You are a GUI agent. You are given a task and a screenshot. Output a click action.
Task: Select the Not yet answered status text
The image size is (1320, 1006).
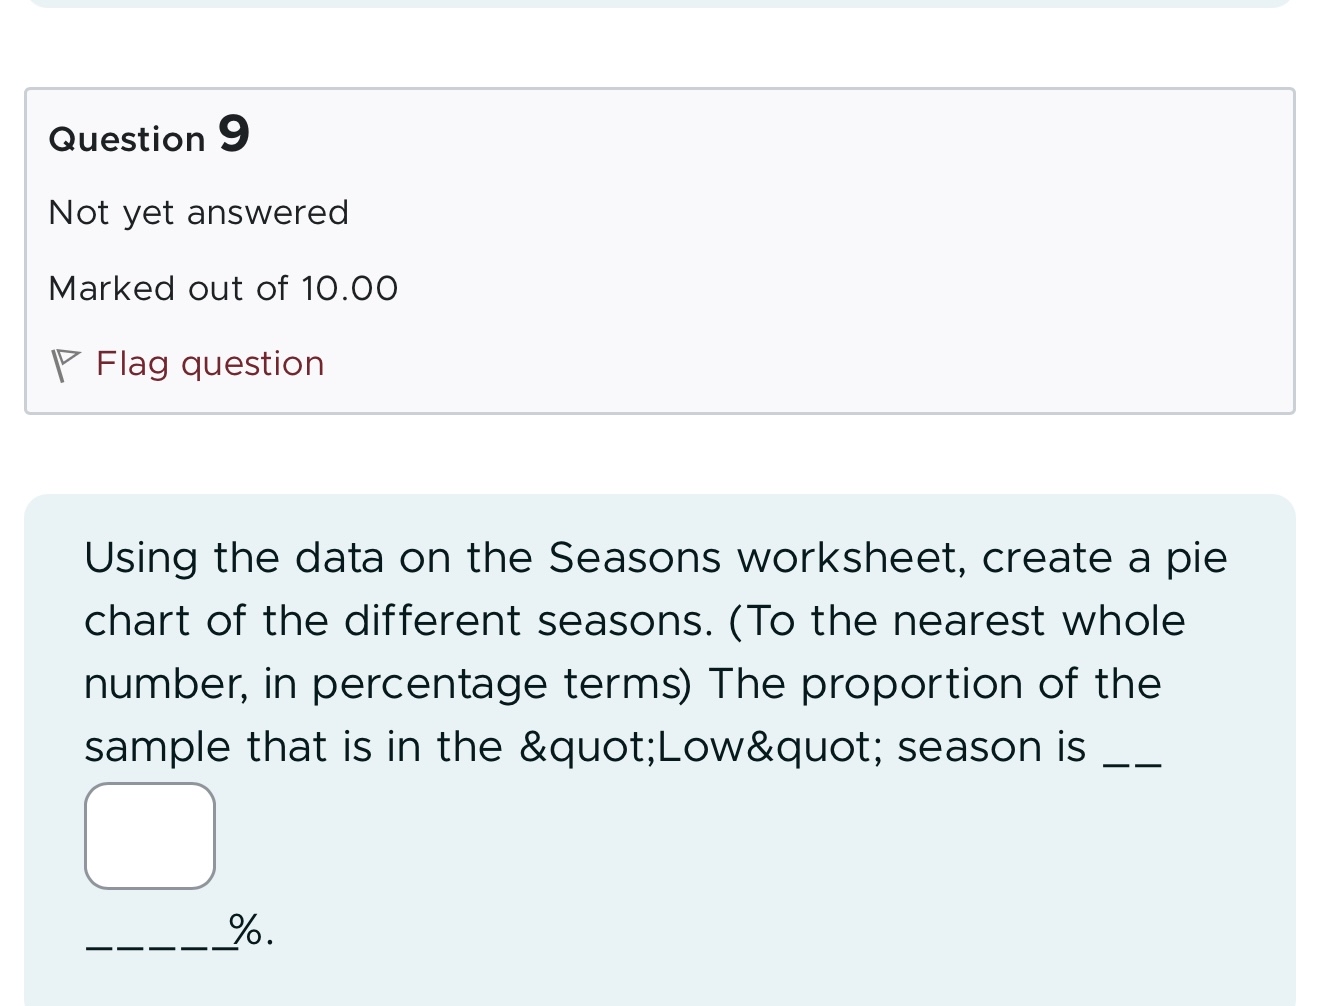click(198, 212)
